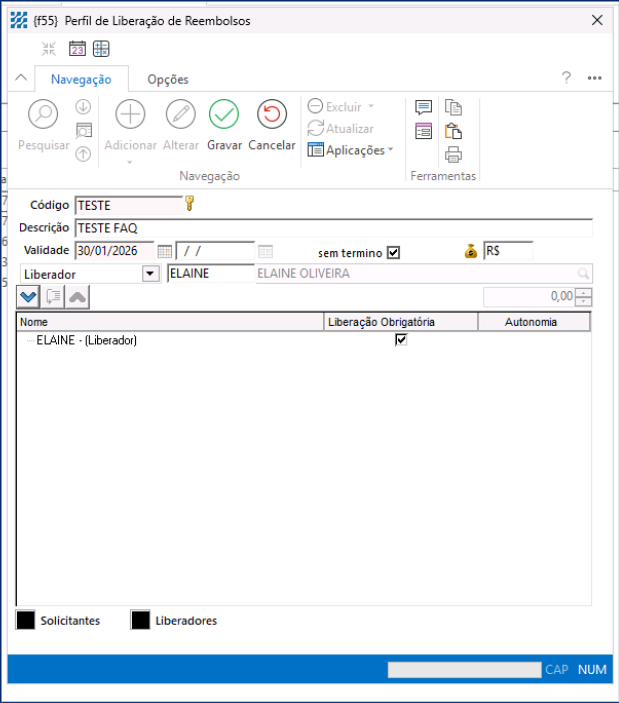Open the calendar icon in top toolbar
This screenshot has height=703, width=619.
point(77,49)
